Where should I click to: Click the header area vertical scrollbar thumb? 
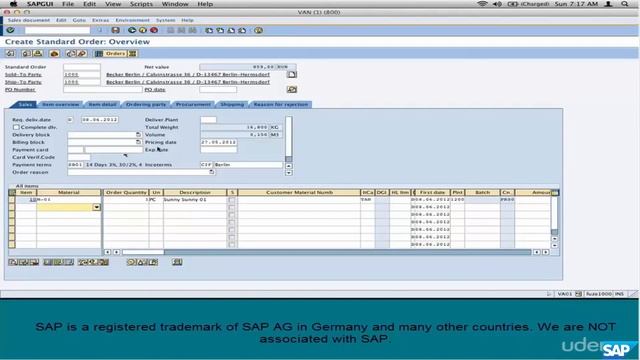[289, 159]
